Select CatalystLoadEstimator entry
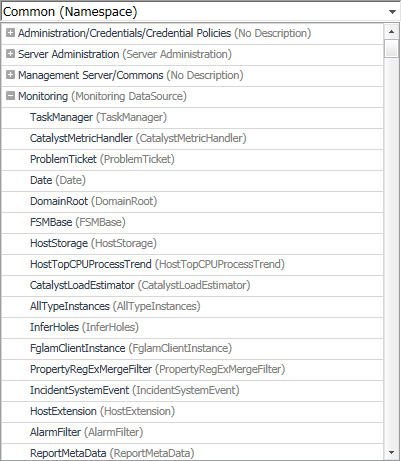The image size is (401, 461). (192, 286)
